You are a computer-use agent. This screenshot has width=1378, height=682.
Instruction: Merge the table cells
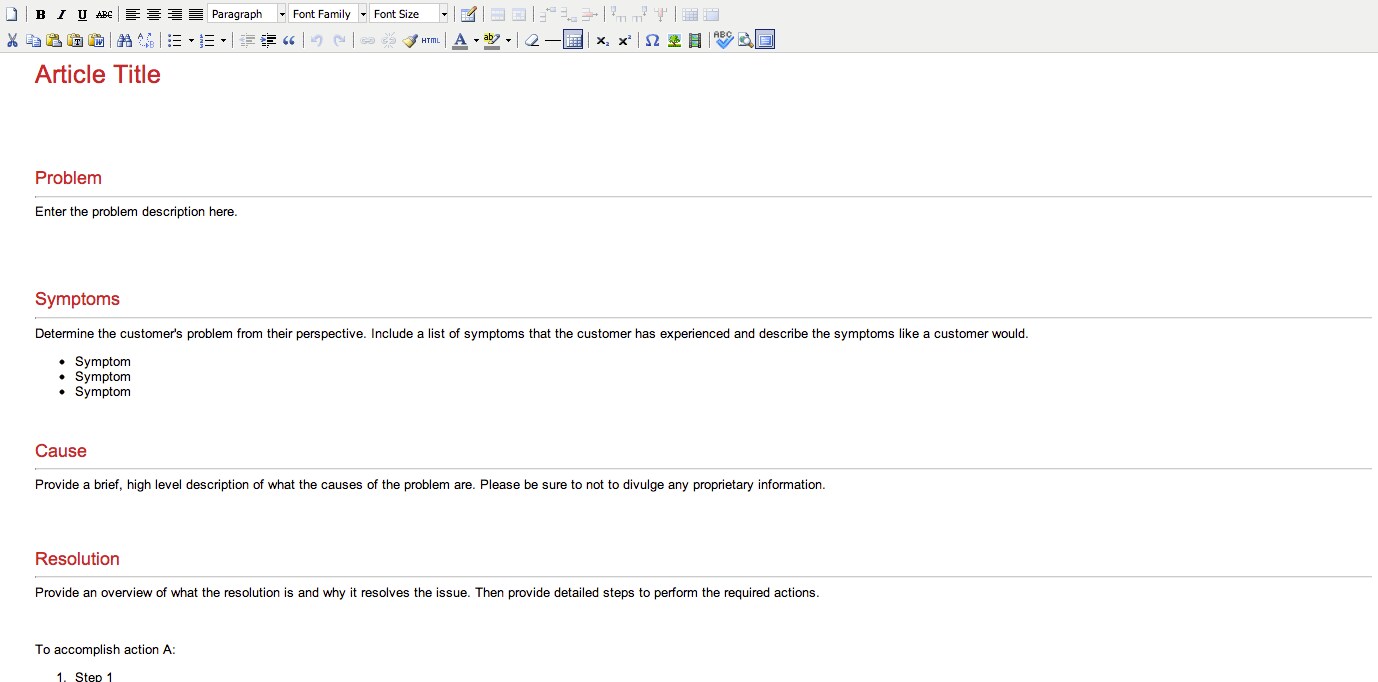click(x=711, y=14)
